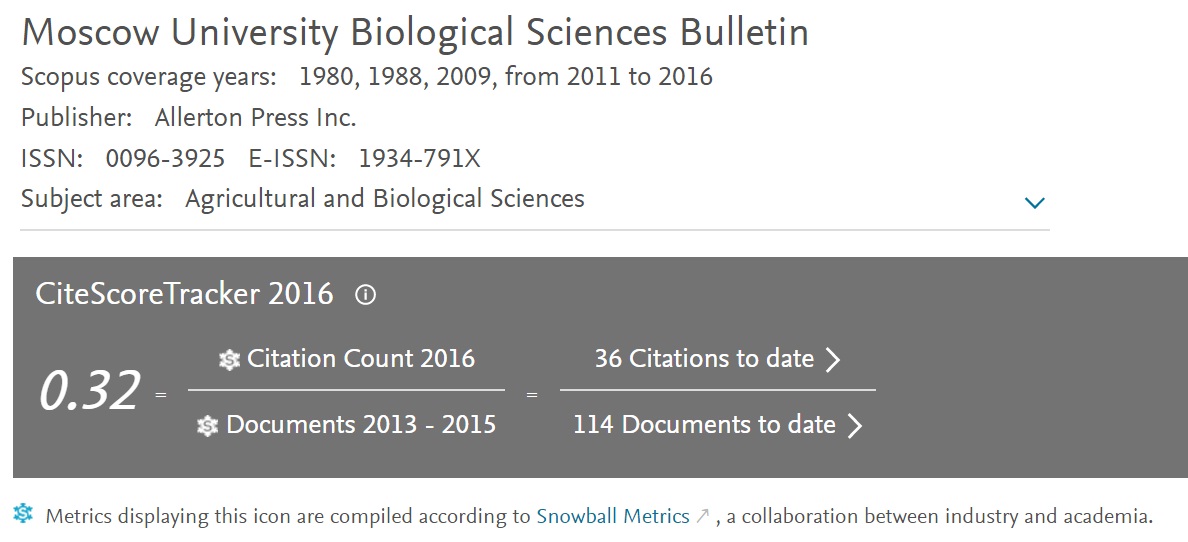
Task: Click the Allerton Press Inc. publisher name
Action: [255, 118]
